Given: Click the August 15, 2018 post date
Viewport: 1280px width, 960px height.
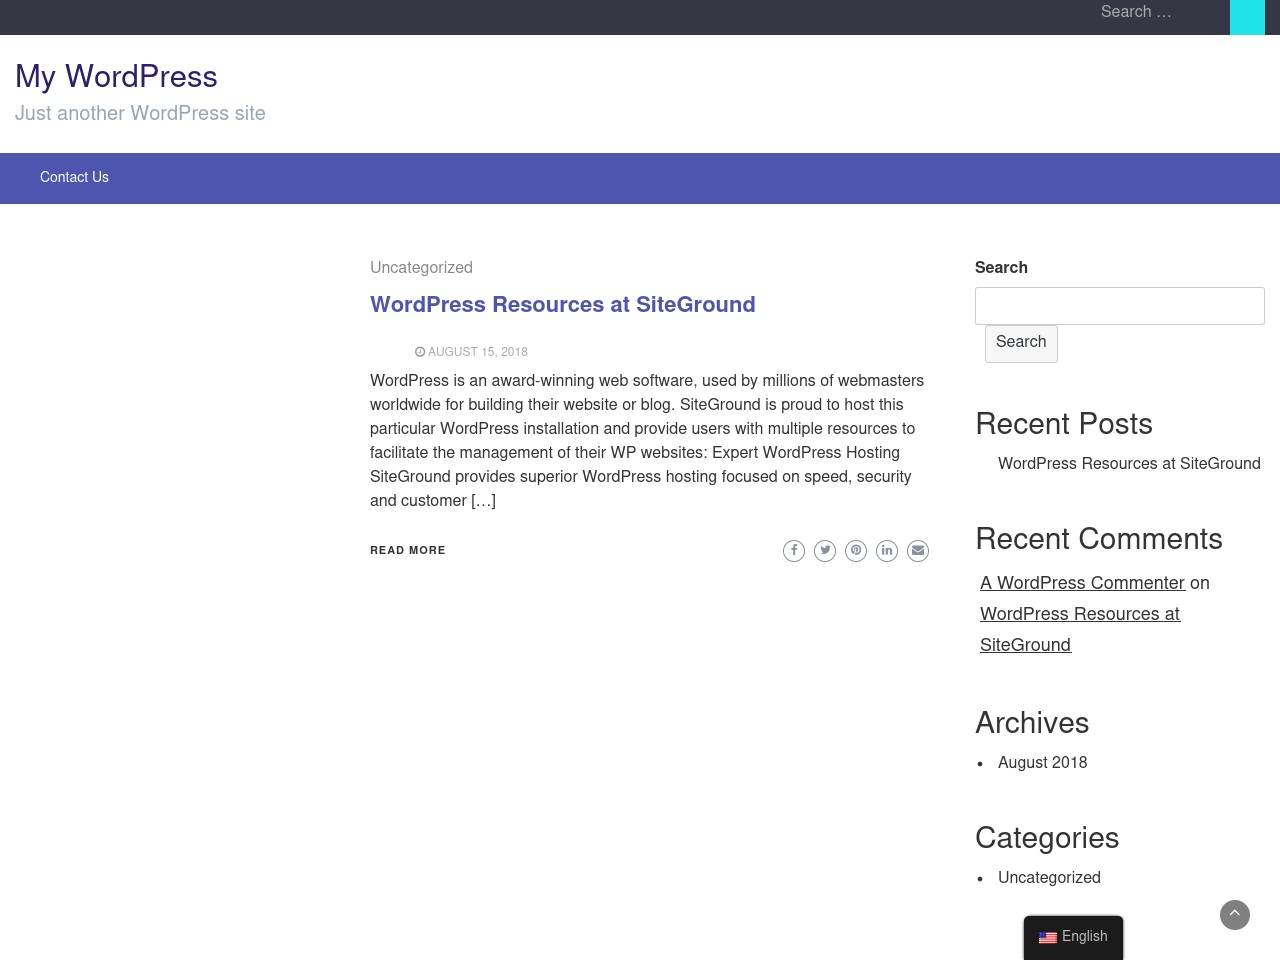Looking at the screenshot, I should [472, 352].
